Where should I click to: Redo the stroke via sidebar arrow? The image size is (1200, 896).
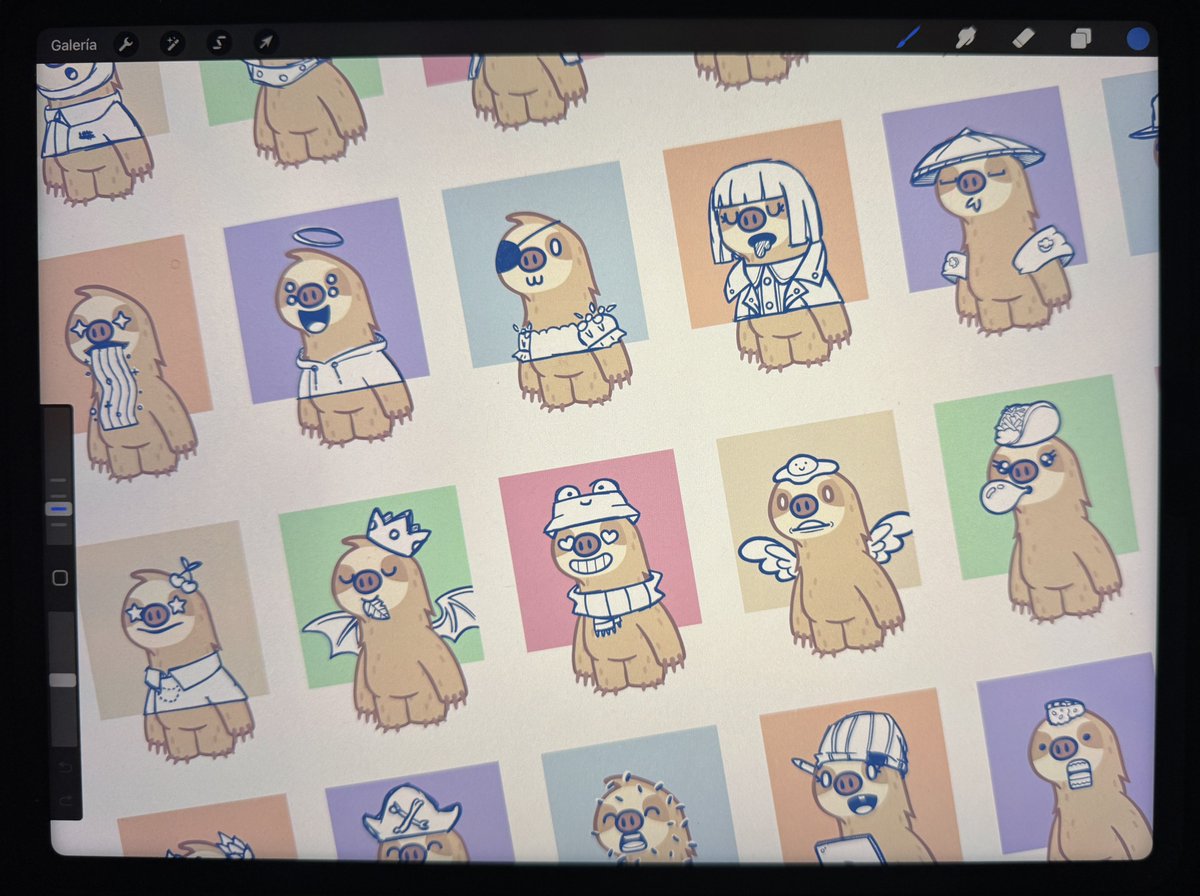[x=66, y=801]
